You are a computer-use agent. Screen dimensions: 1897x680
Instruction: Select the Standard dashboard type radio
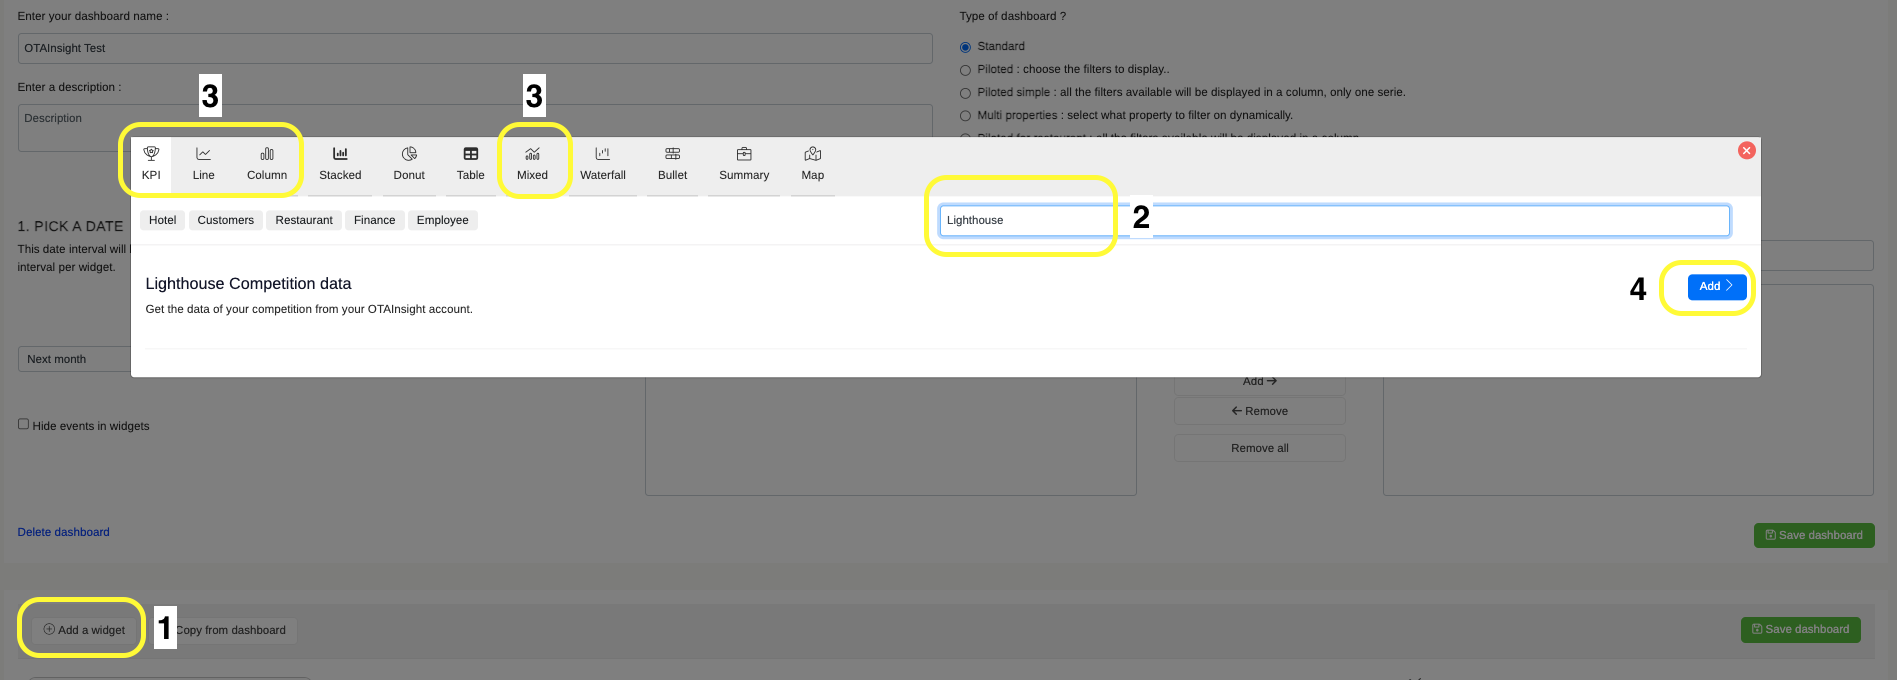point(965,47)
